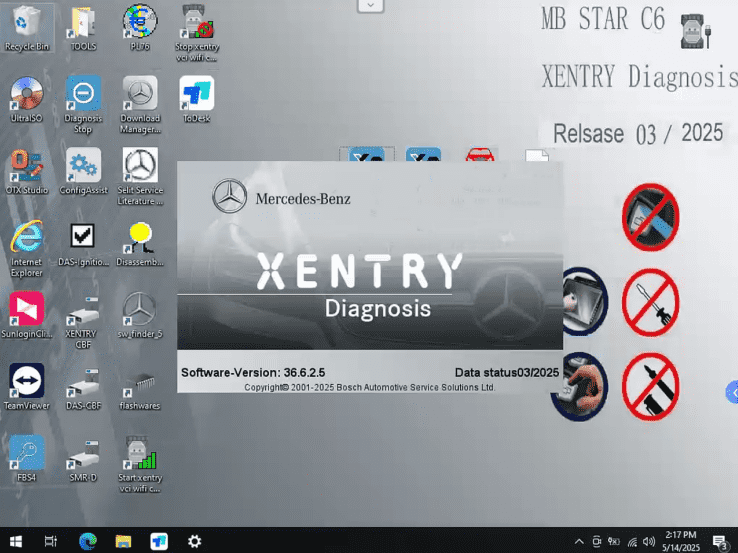
Task: Open the SMR-D shortcut
Action: coord(83,460)
